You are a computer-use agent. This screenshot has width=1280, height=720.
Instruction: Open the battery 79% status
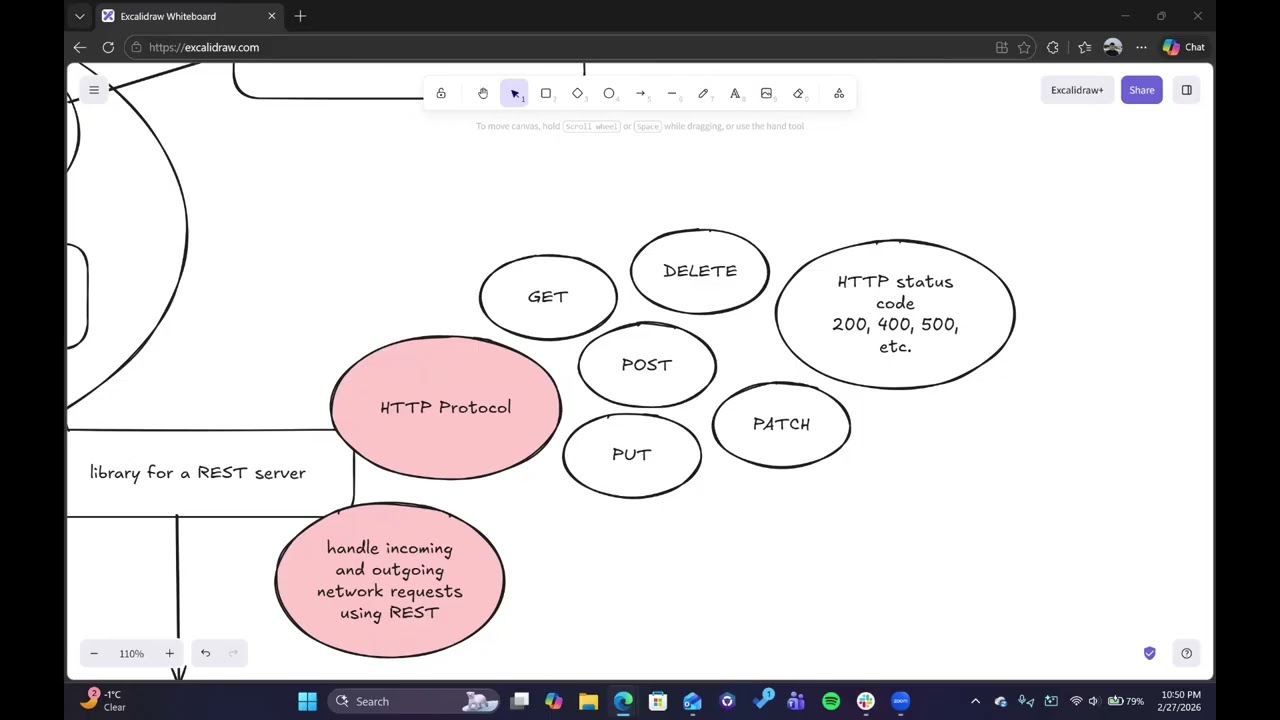tap(1125, 701)
